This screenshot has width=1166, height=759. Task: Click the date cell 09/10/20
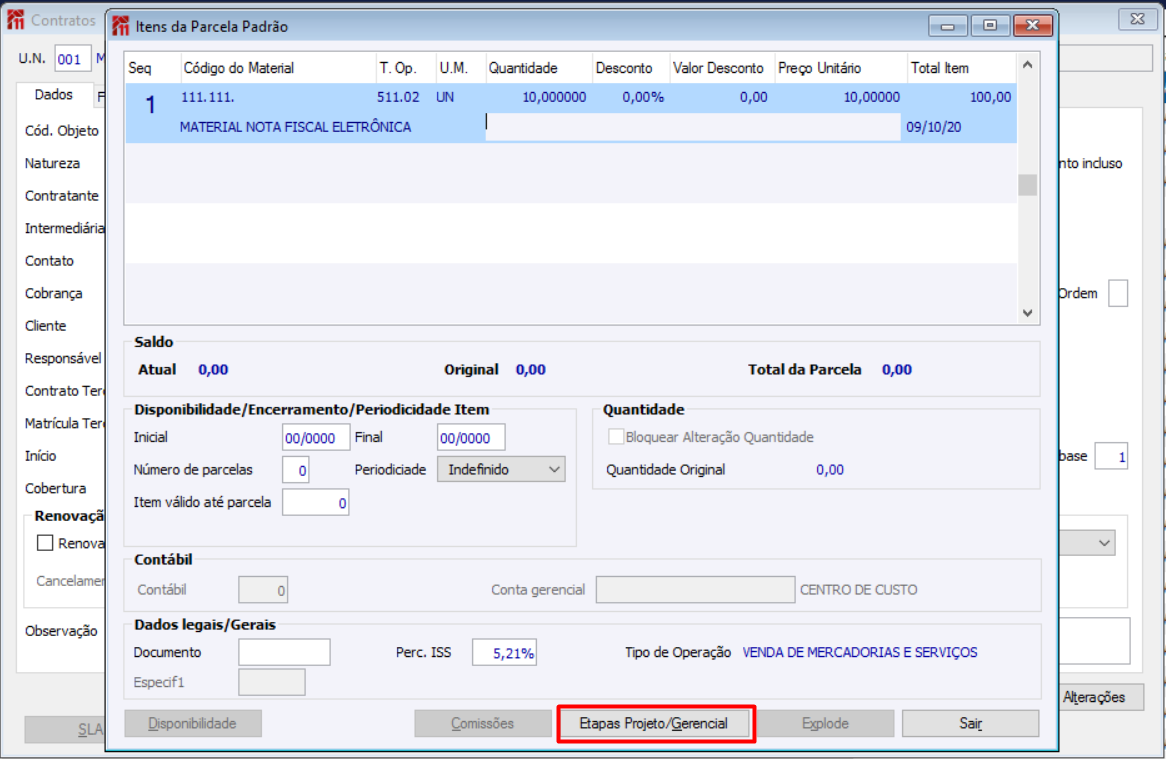coord(933,127)
